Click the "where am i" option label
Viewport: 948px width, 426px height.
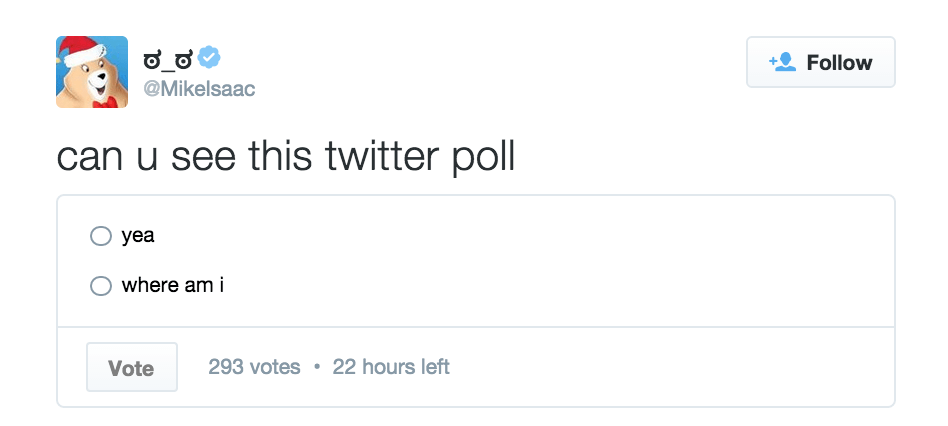[x=173, y=286]
